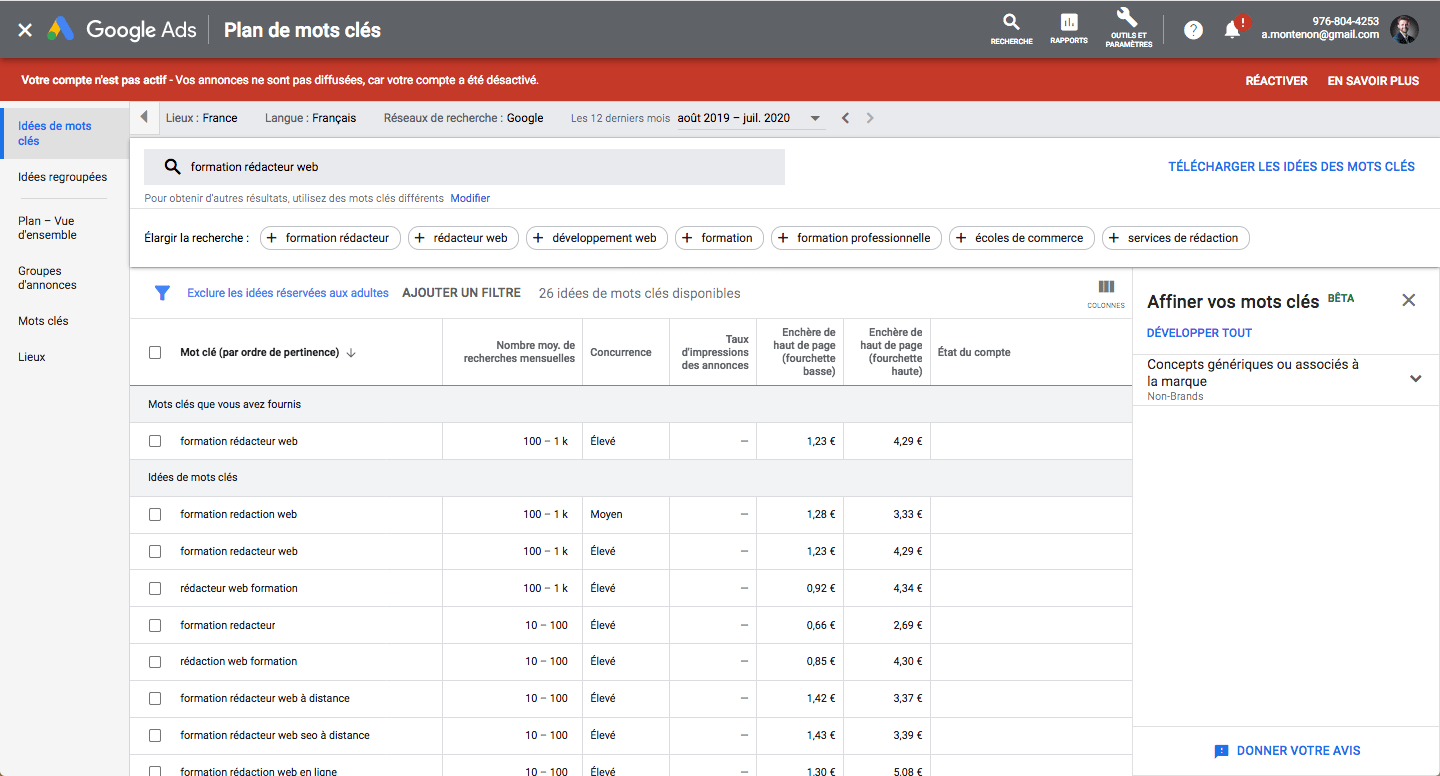Check the 'formation redacteur web' idea row
The image size is (1440, 776).
pyautogui.click(x=155, y=551)
